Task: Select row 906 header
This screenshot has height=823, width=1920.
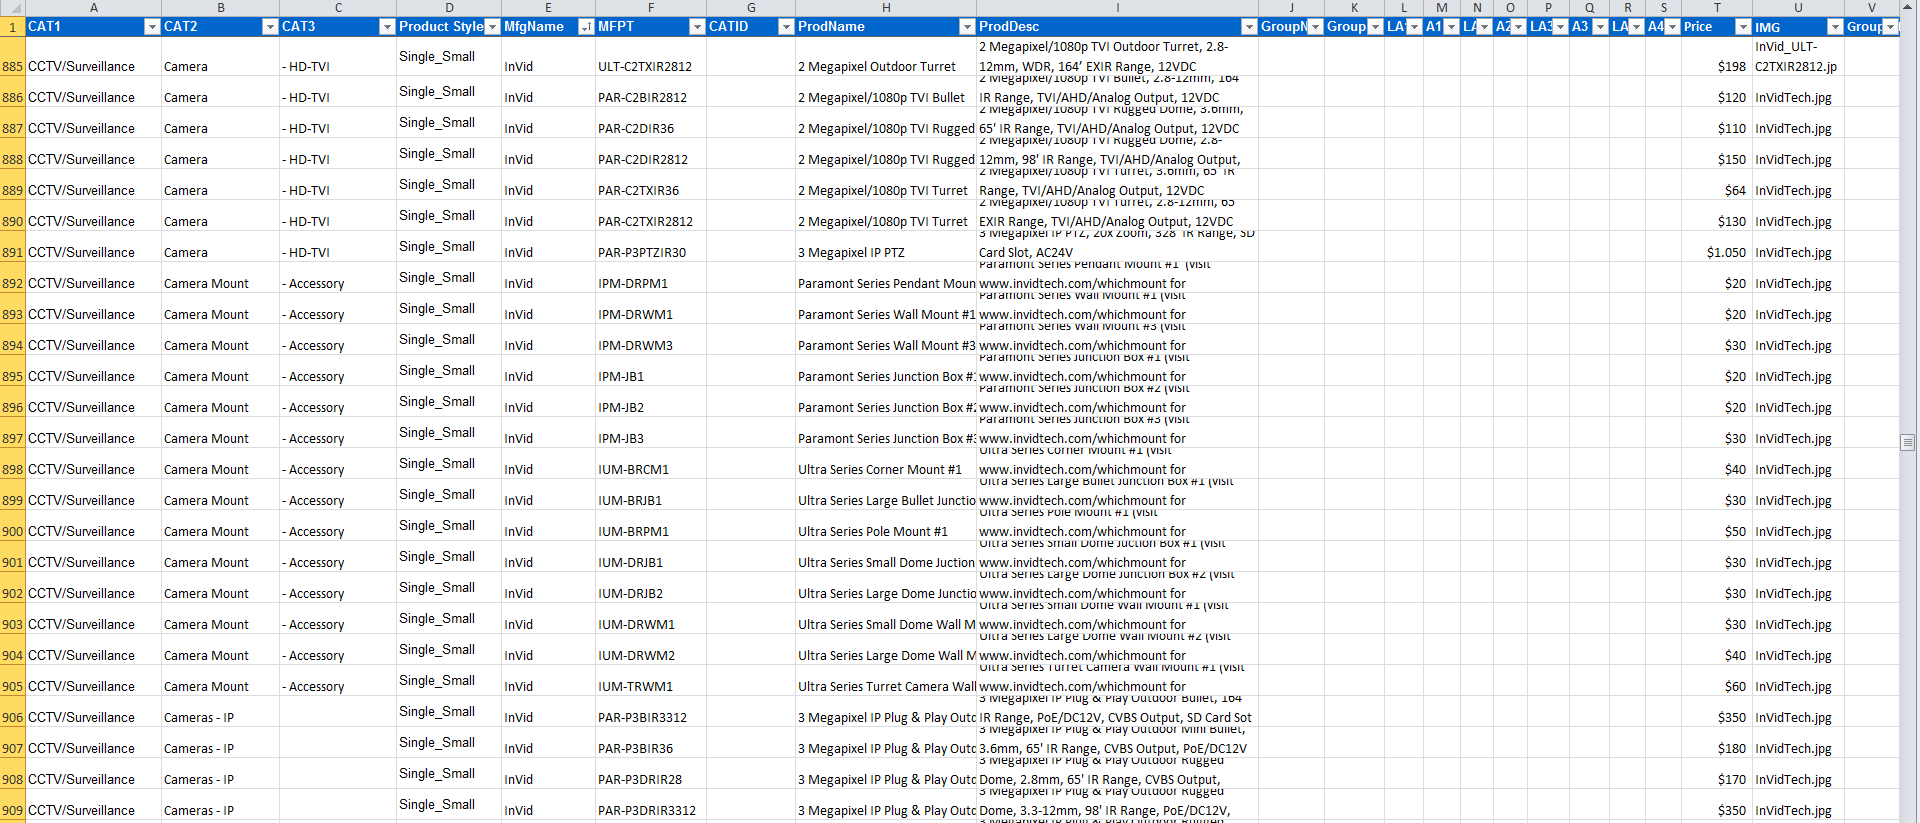Action: [x=12, y=712]
